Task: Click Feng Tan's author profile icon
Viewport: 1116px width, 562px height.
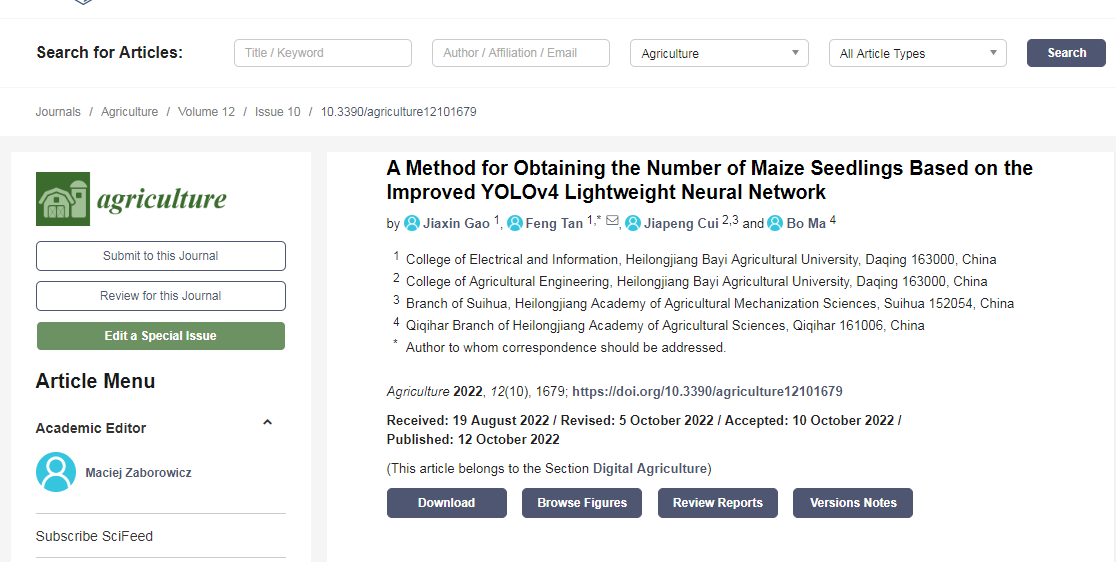Action: 515,223
